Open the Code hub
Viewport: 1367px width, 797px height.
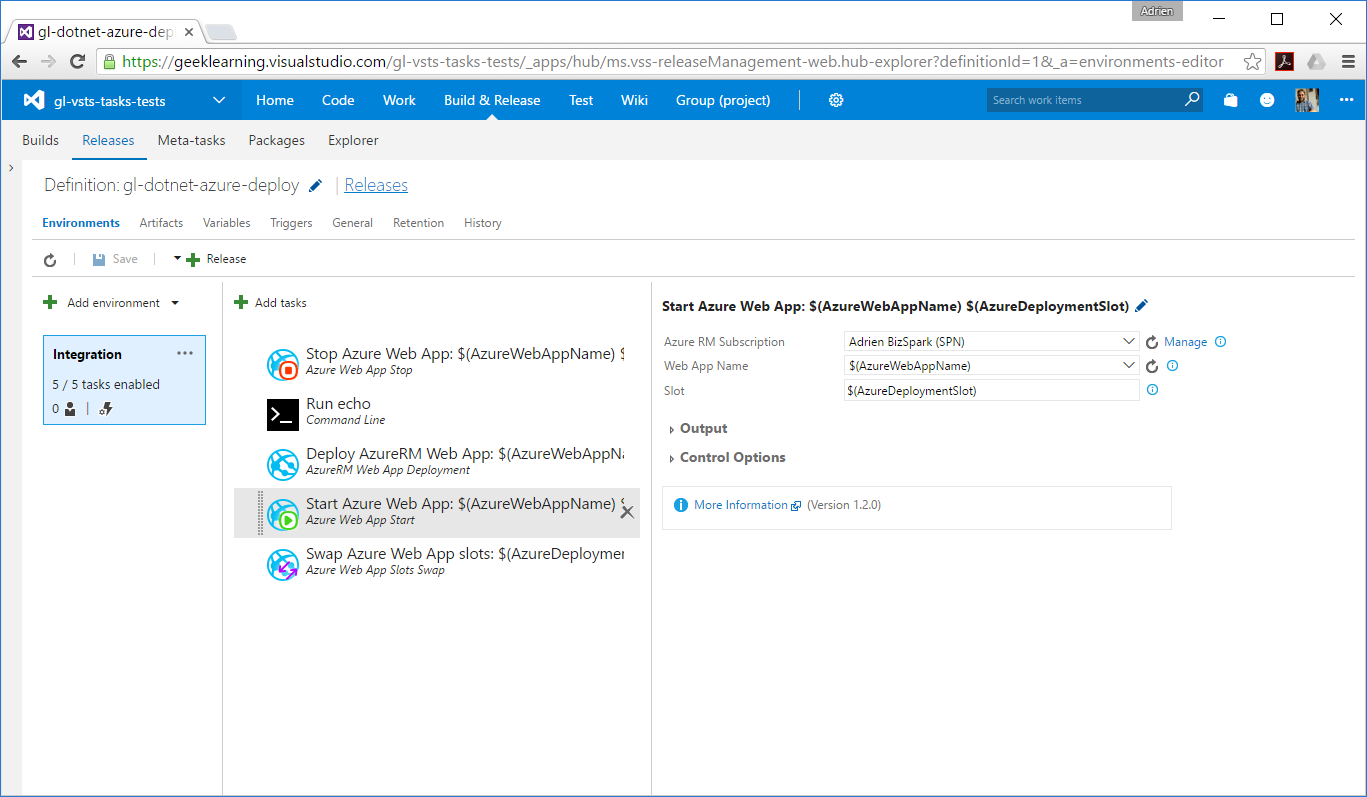(x=338, y=100)
